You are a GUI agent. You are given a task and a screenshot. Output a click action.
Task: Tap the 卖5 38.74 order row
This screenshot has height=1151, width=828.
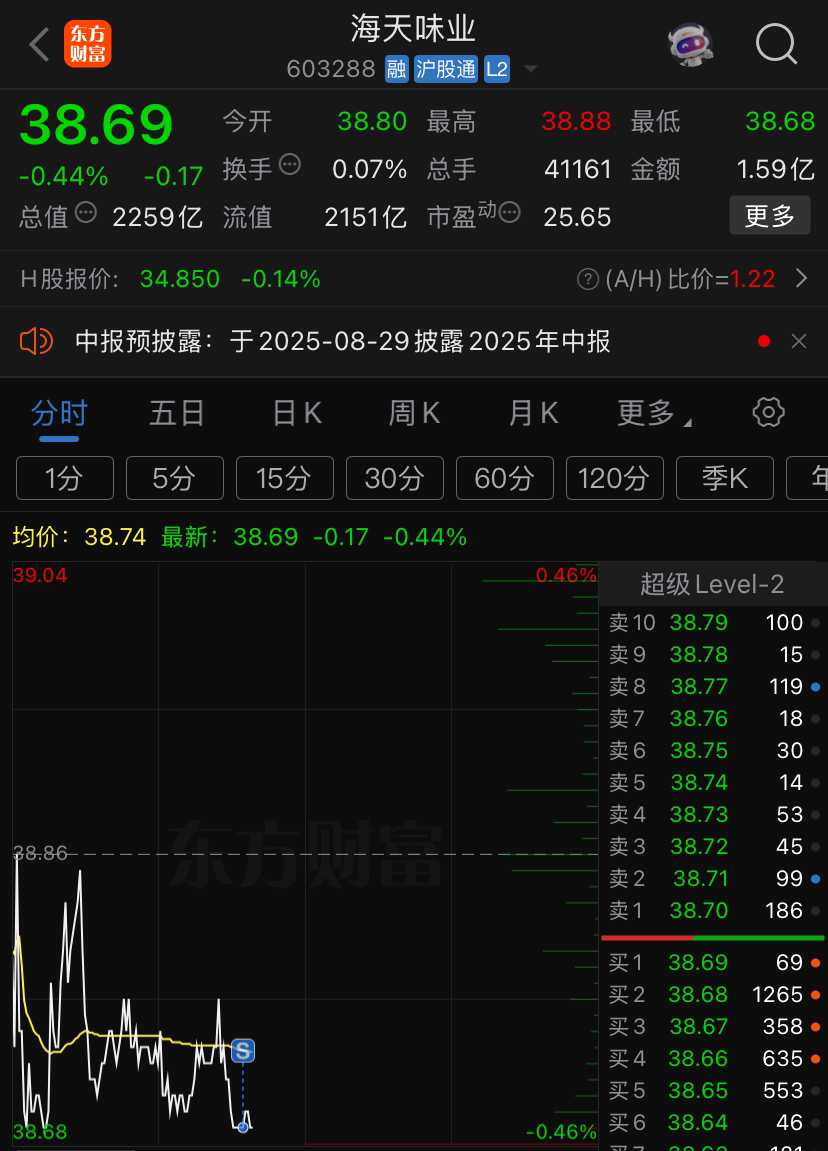click(713, 783)
